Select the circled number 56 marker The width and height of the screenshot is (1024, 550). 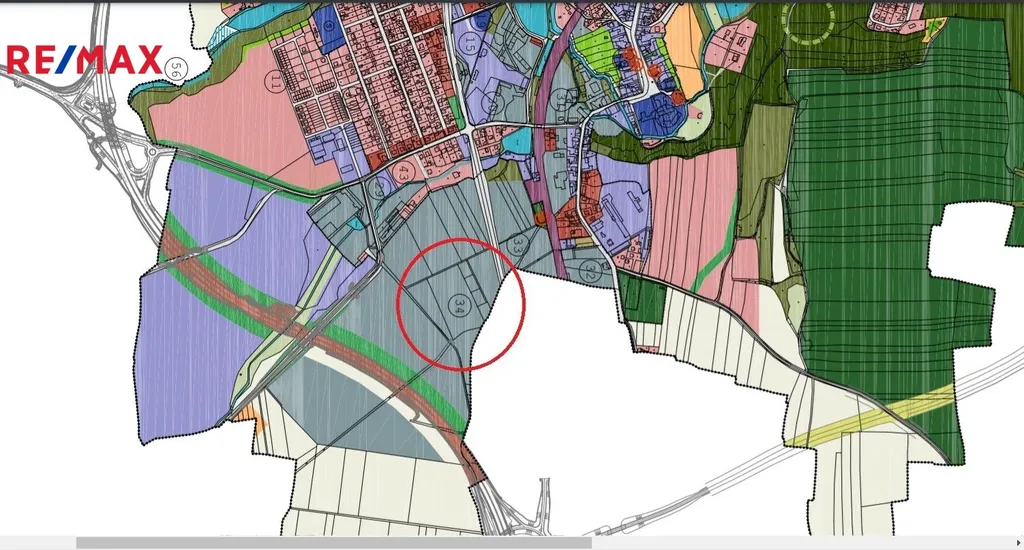point(176,68)
